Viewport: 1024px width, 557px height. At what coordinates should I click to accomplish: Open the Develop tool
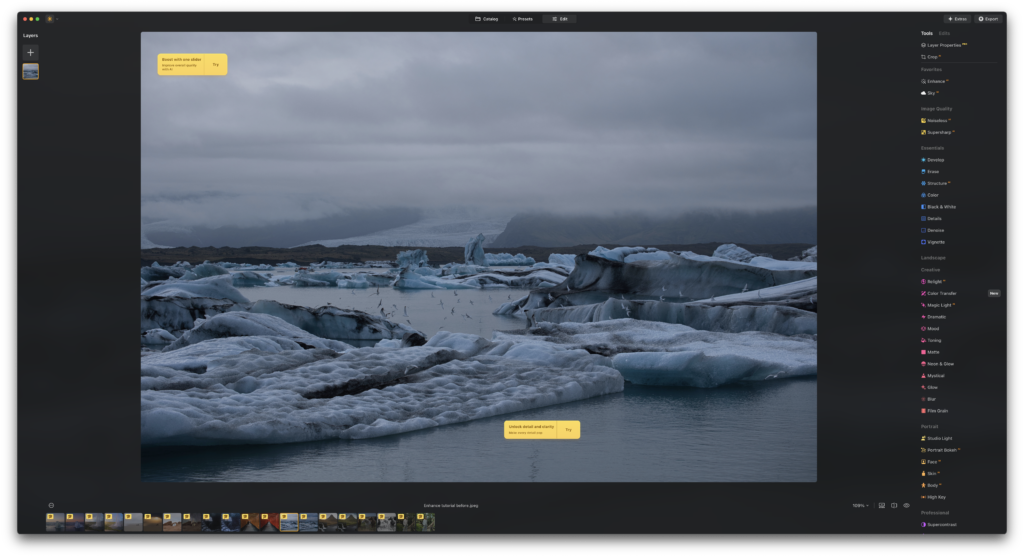(x=933, y=159)
